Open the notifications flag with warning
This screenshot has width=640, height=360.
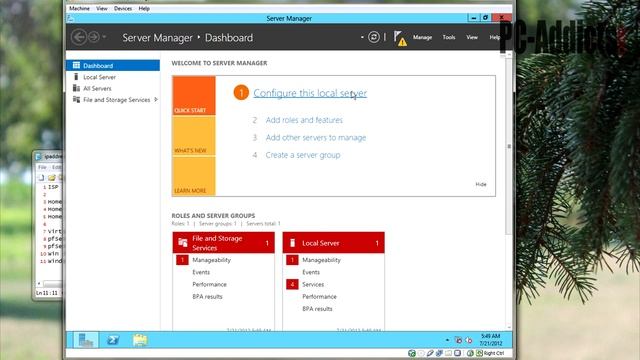point(400,38)
